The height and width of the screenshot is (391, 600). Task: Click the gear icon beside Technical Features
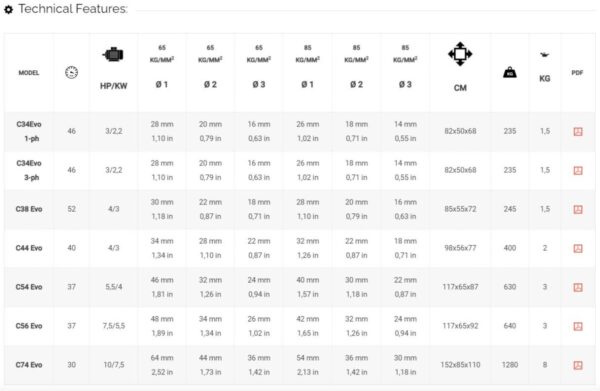click(8, 9)
